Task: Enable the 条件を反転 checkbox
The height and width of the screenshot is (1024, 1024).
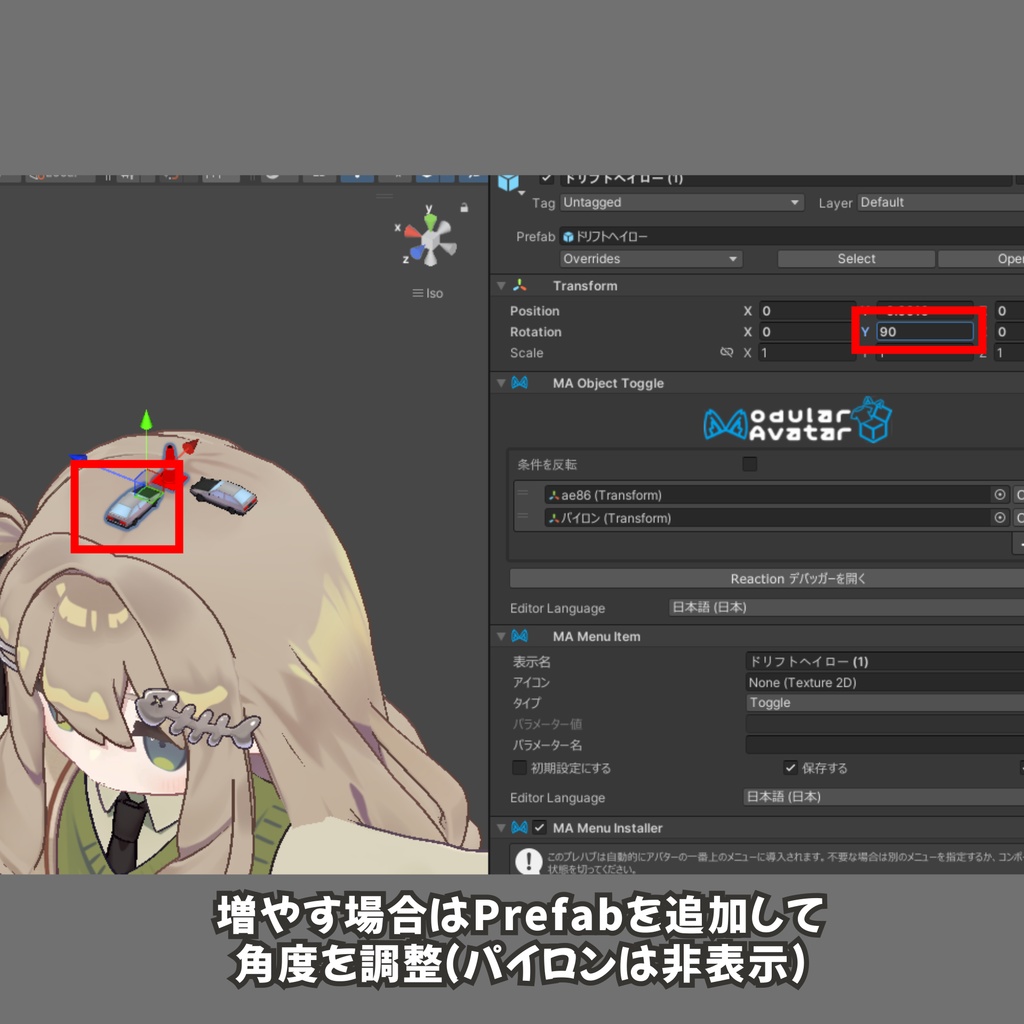Action: point(750,464)
